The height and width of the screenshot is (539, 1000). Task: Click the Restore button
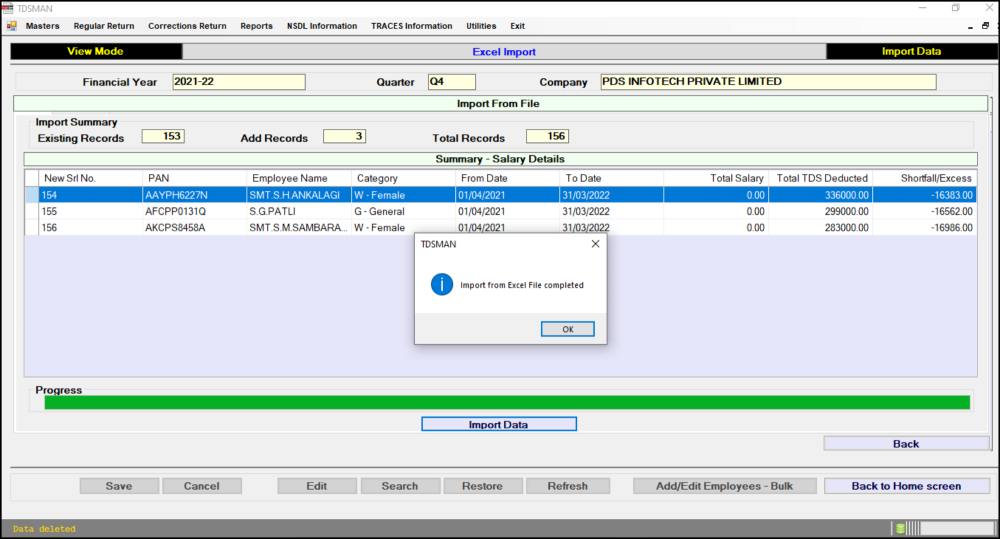pos(483,486)
